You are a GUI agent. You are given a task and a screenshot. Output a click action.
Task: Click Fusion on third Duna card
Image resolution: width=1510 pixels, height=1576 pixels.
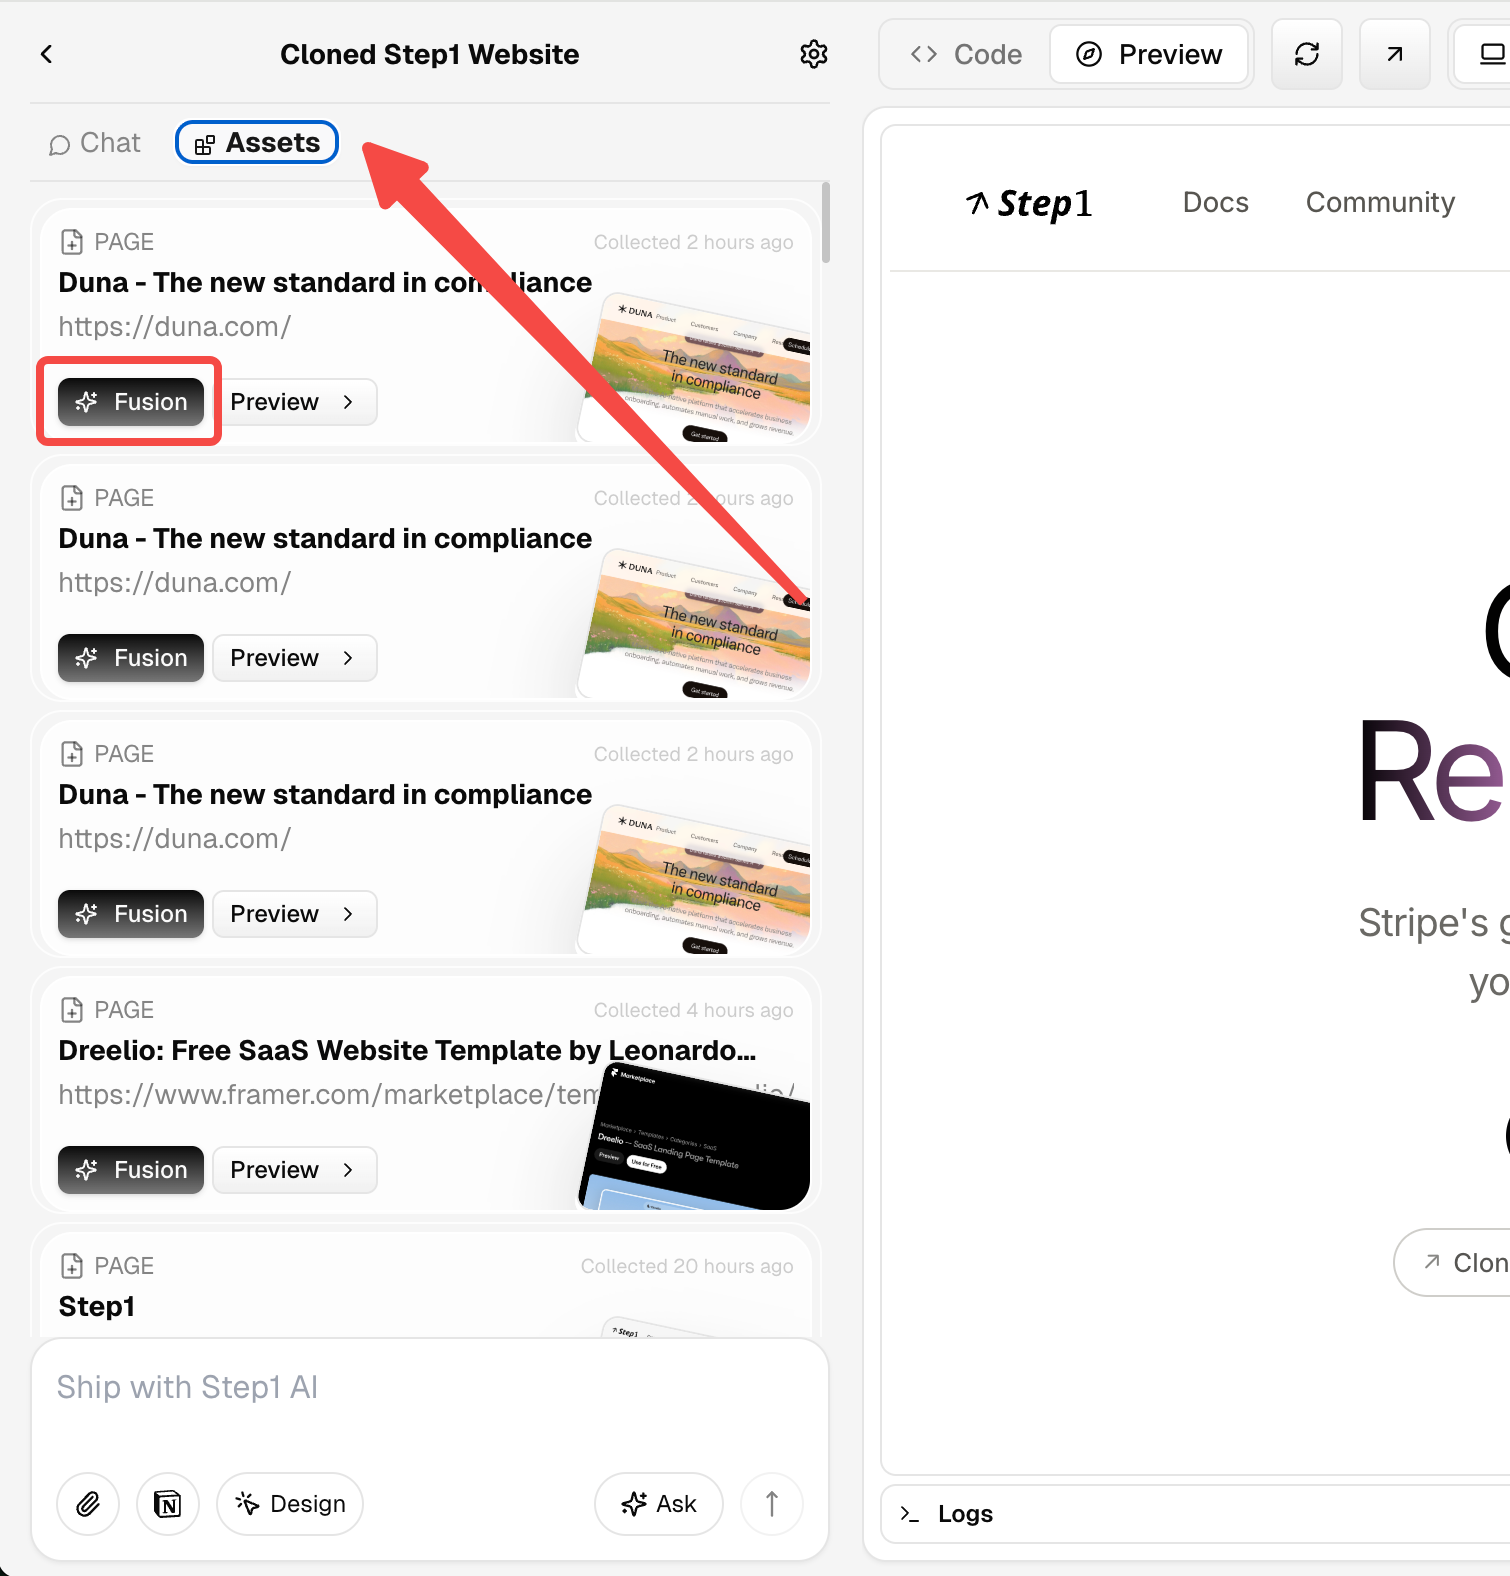click(x=131, y=914)
